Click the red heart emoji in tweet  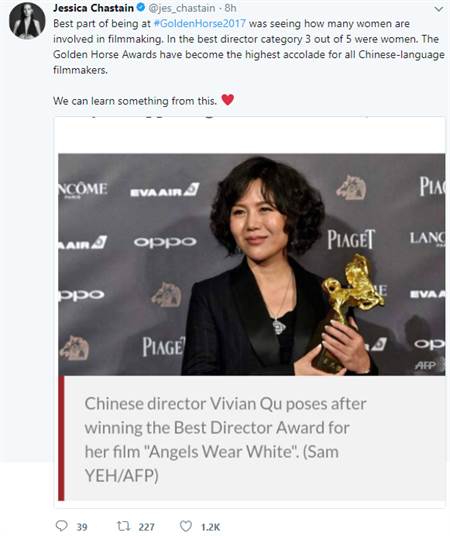228,100
